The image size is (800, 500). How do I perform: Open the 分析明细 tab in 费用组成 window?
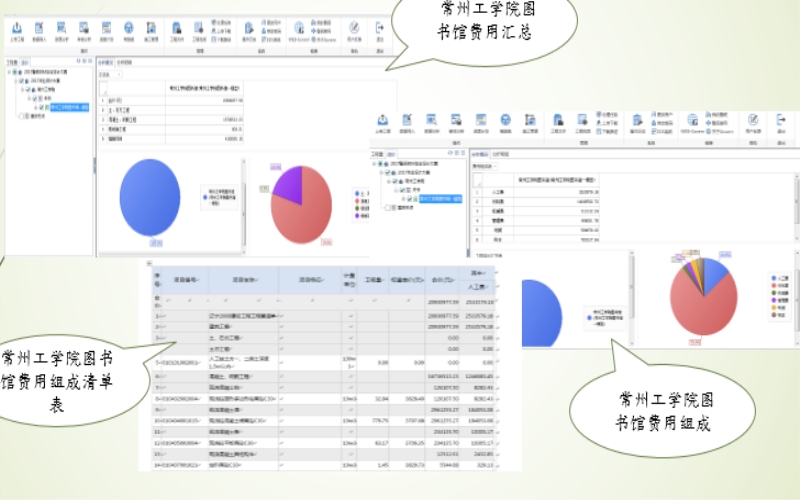click(501, 154)
